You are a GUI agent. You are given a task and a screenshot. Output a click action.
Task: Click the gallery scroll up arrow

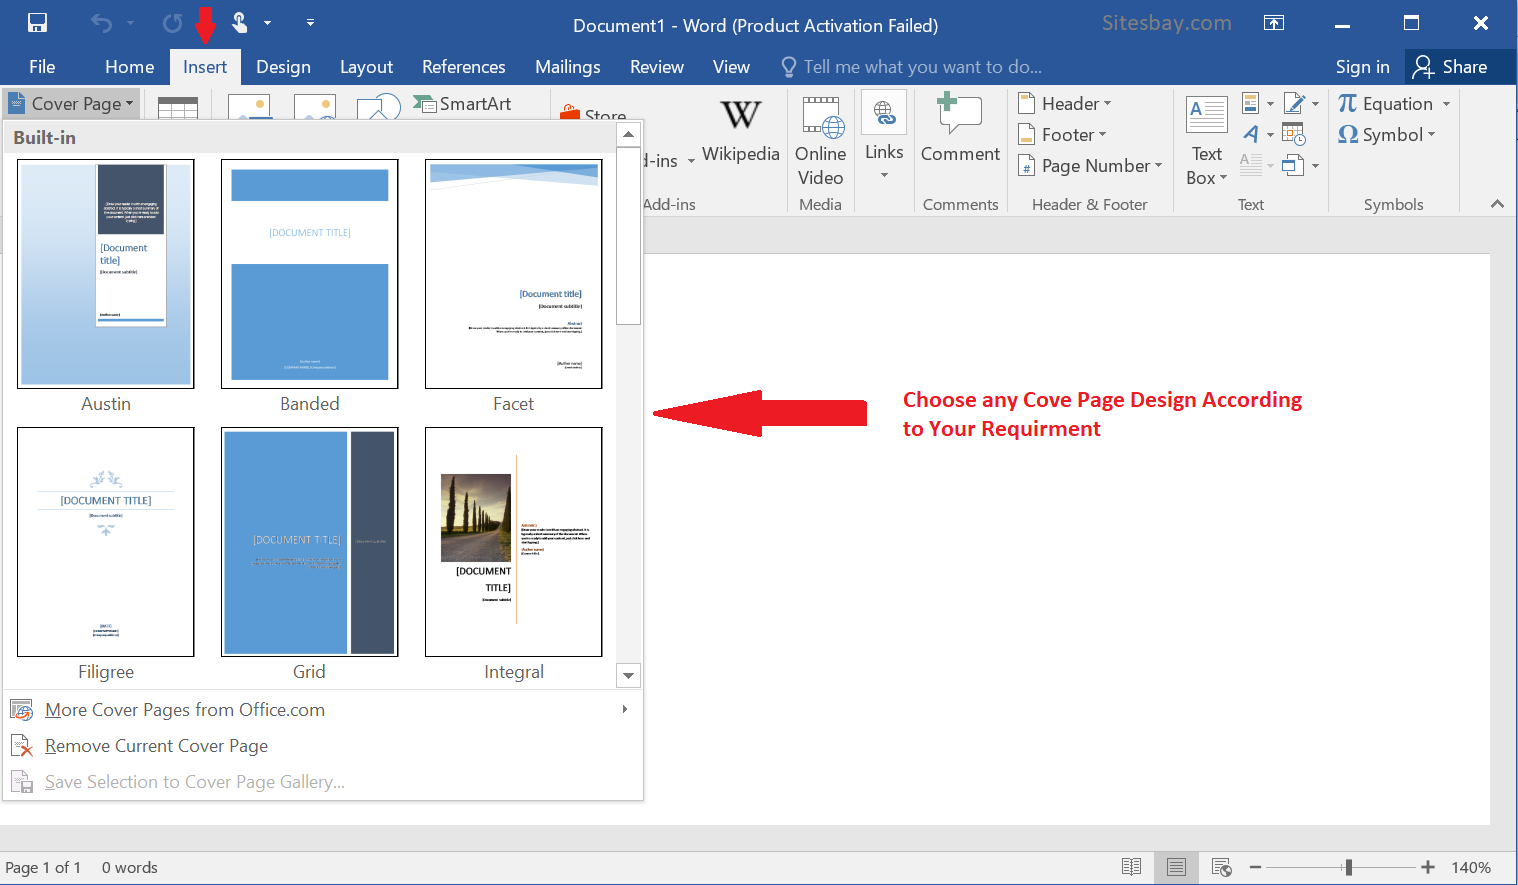628,134
